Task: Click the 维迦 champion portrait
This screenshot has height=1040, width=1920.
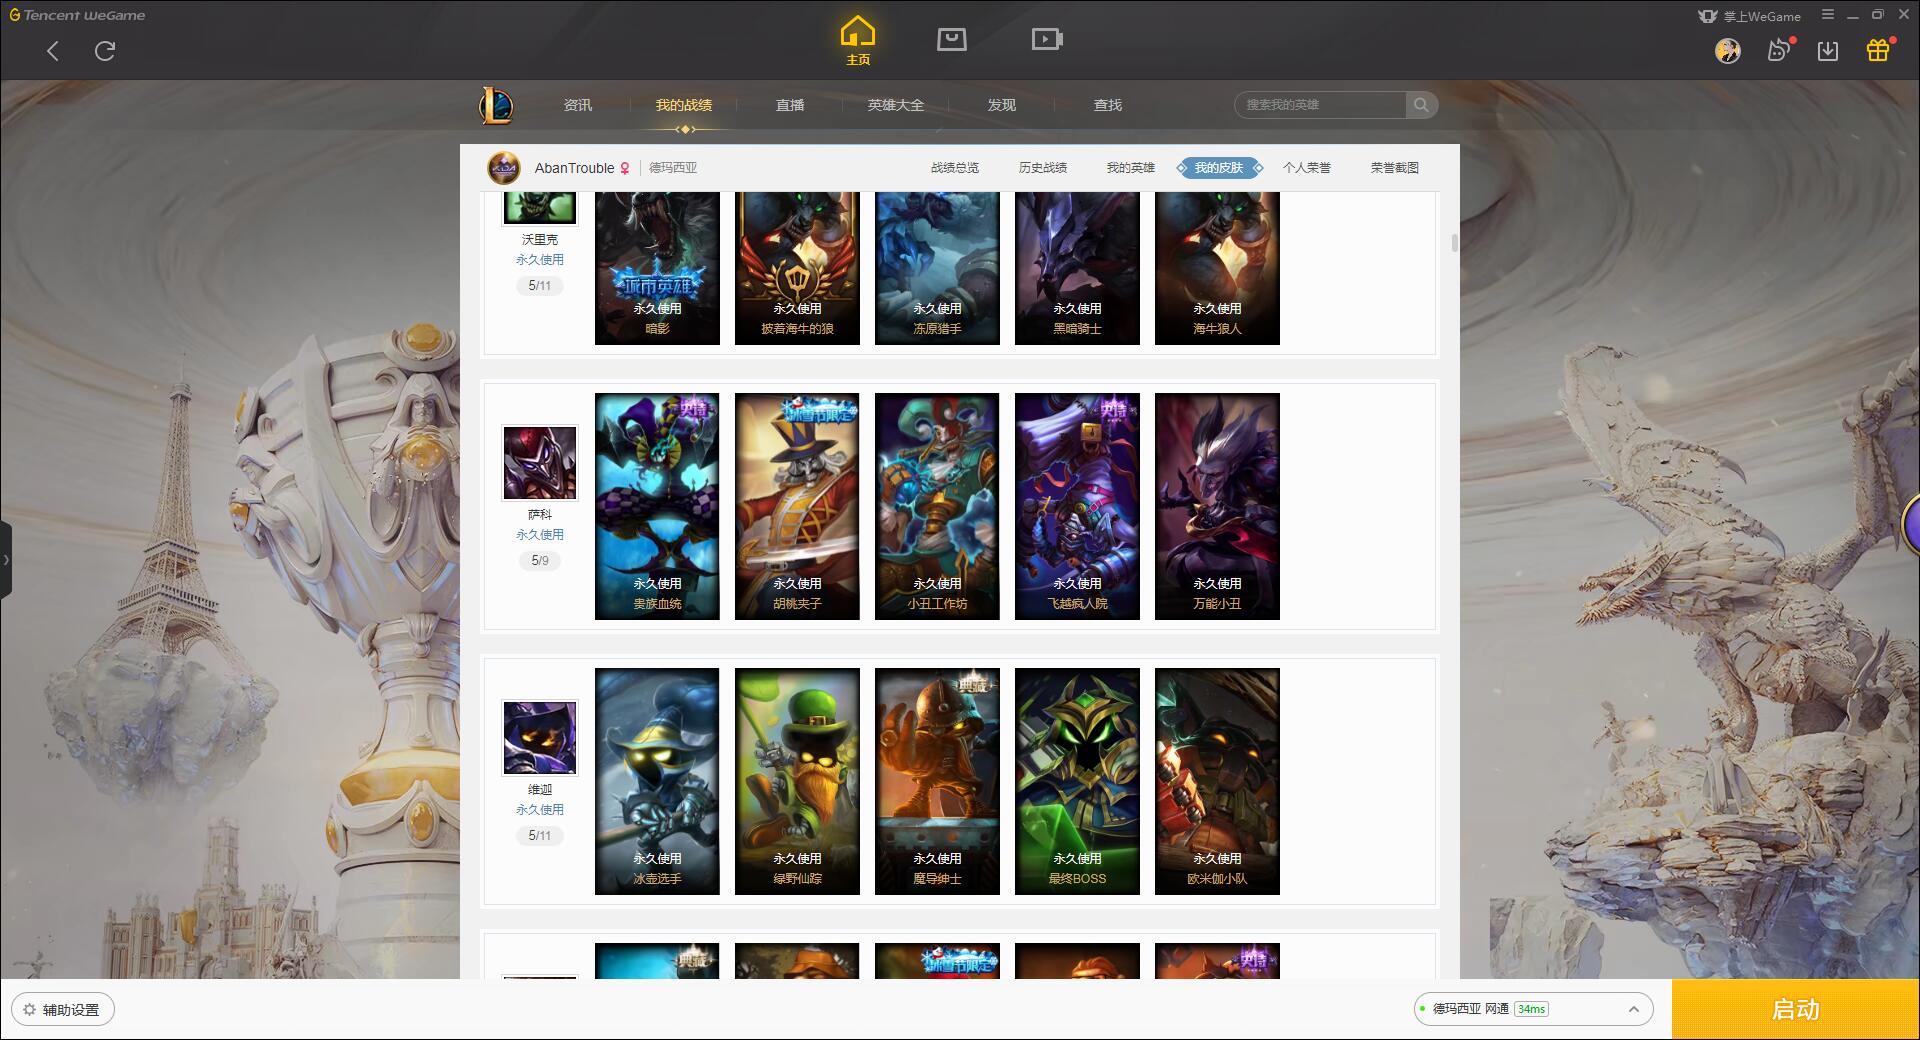Action: (540, 738)
